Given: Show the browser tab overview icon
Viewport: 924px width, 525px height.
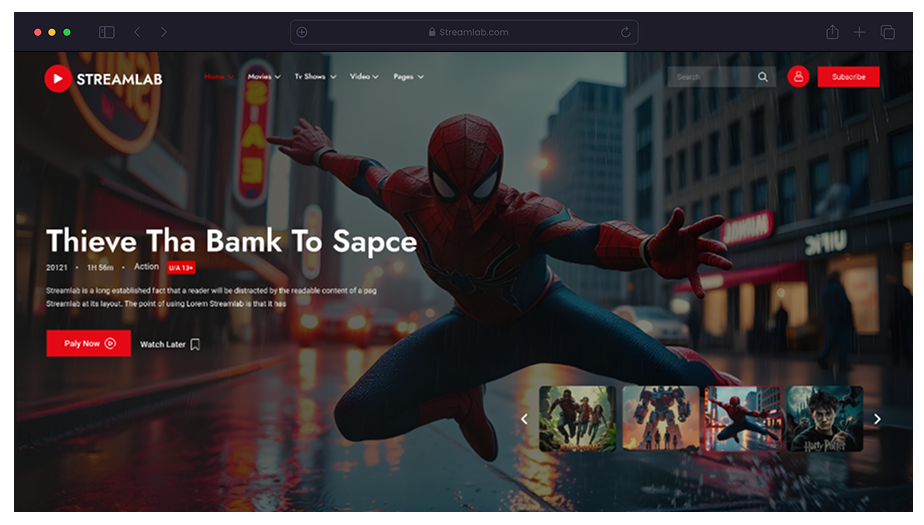Looking at the screenshot, I should point(887,32).
